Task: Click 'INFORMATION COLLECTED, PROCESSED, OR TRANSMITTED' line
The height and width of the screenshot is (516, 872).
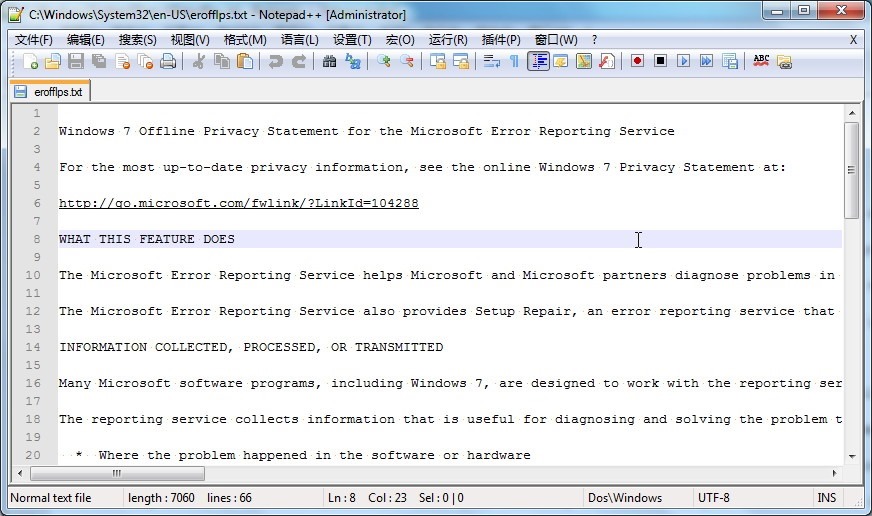Action: click(x=251, y=347)
